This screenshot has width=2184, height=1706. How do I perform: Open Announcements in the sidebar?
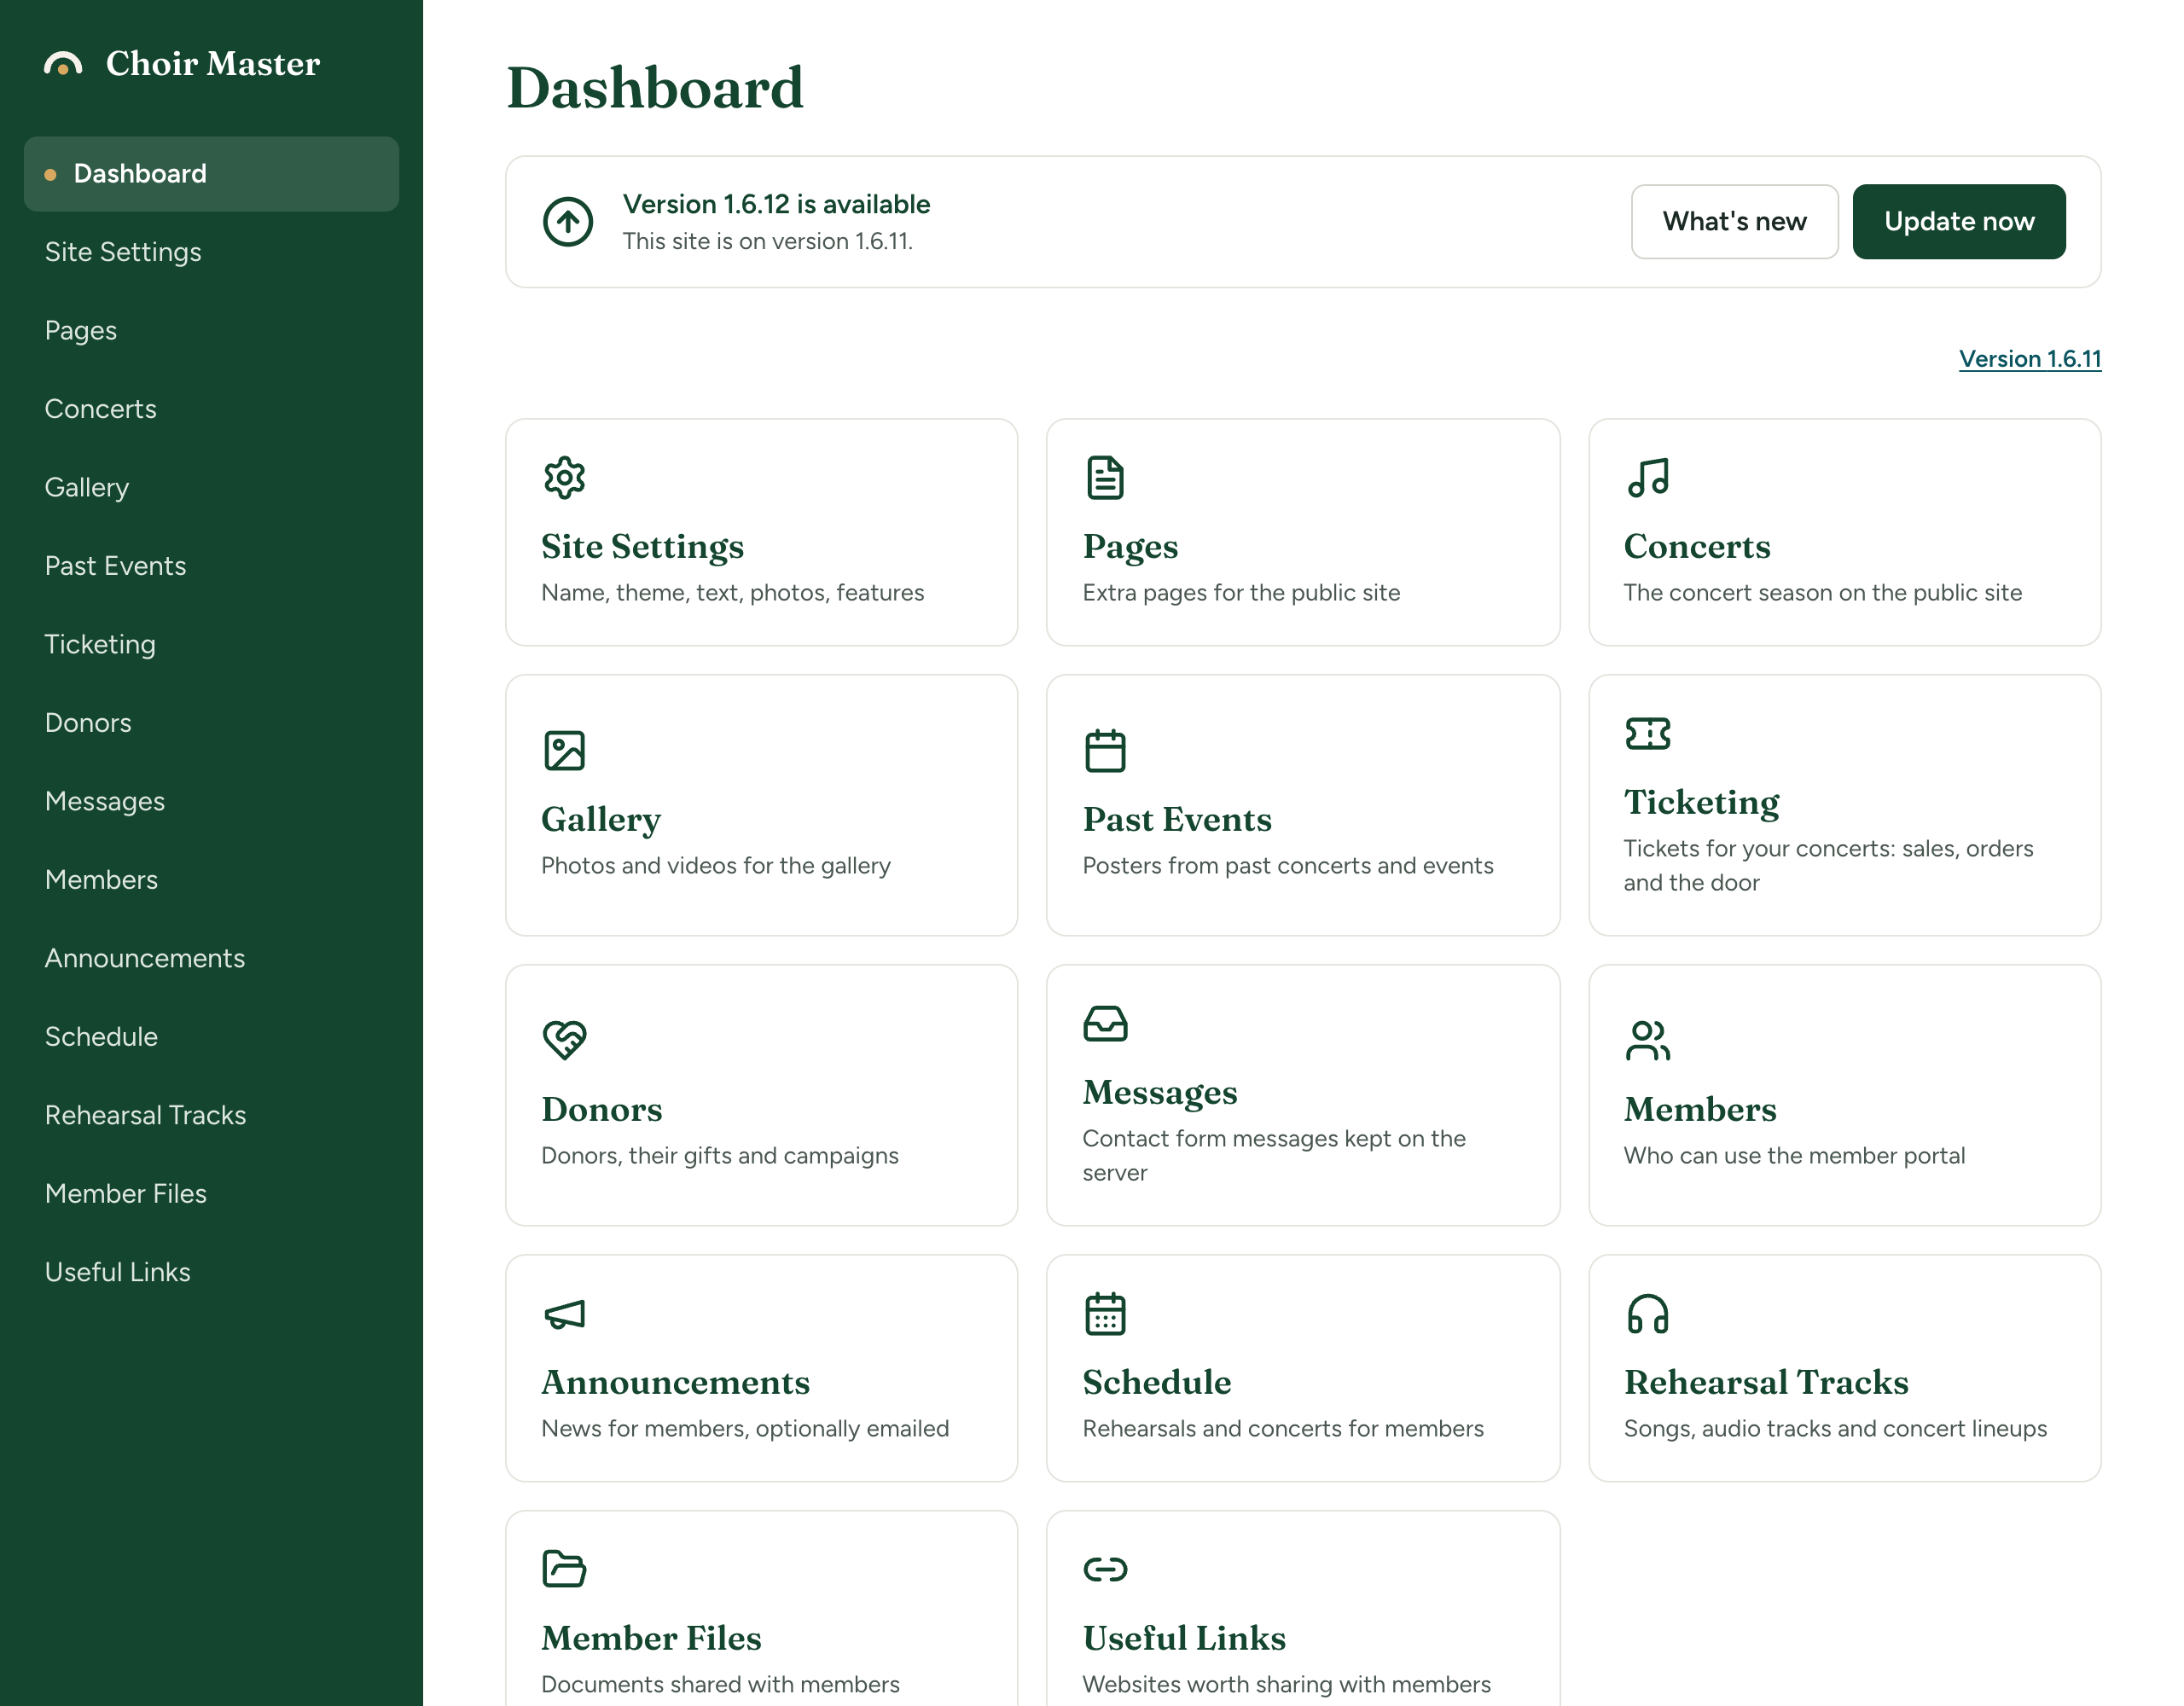point(211,959)
